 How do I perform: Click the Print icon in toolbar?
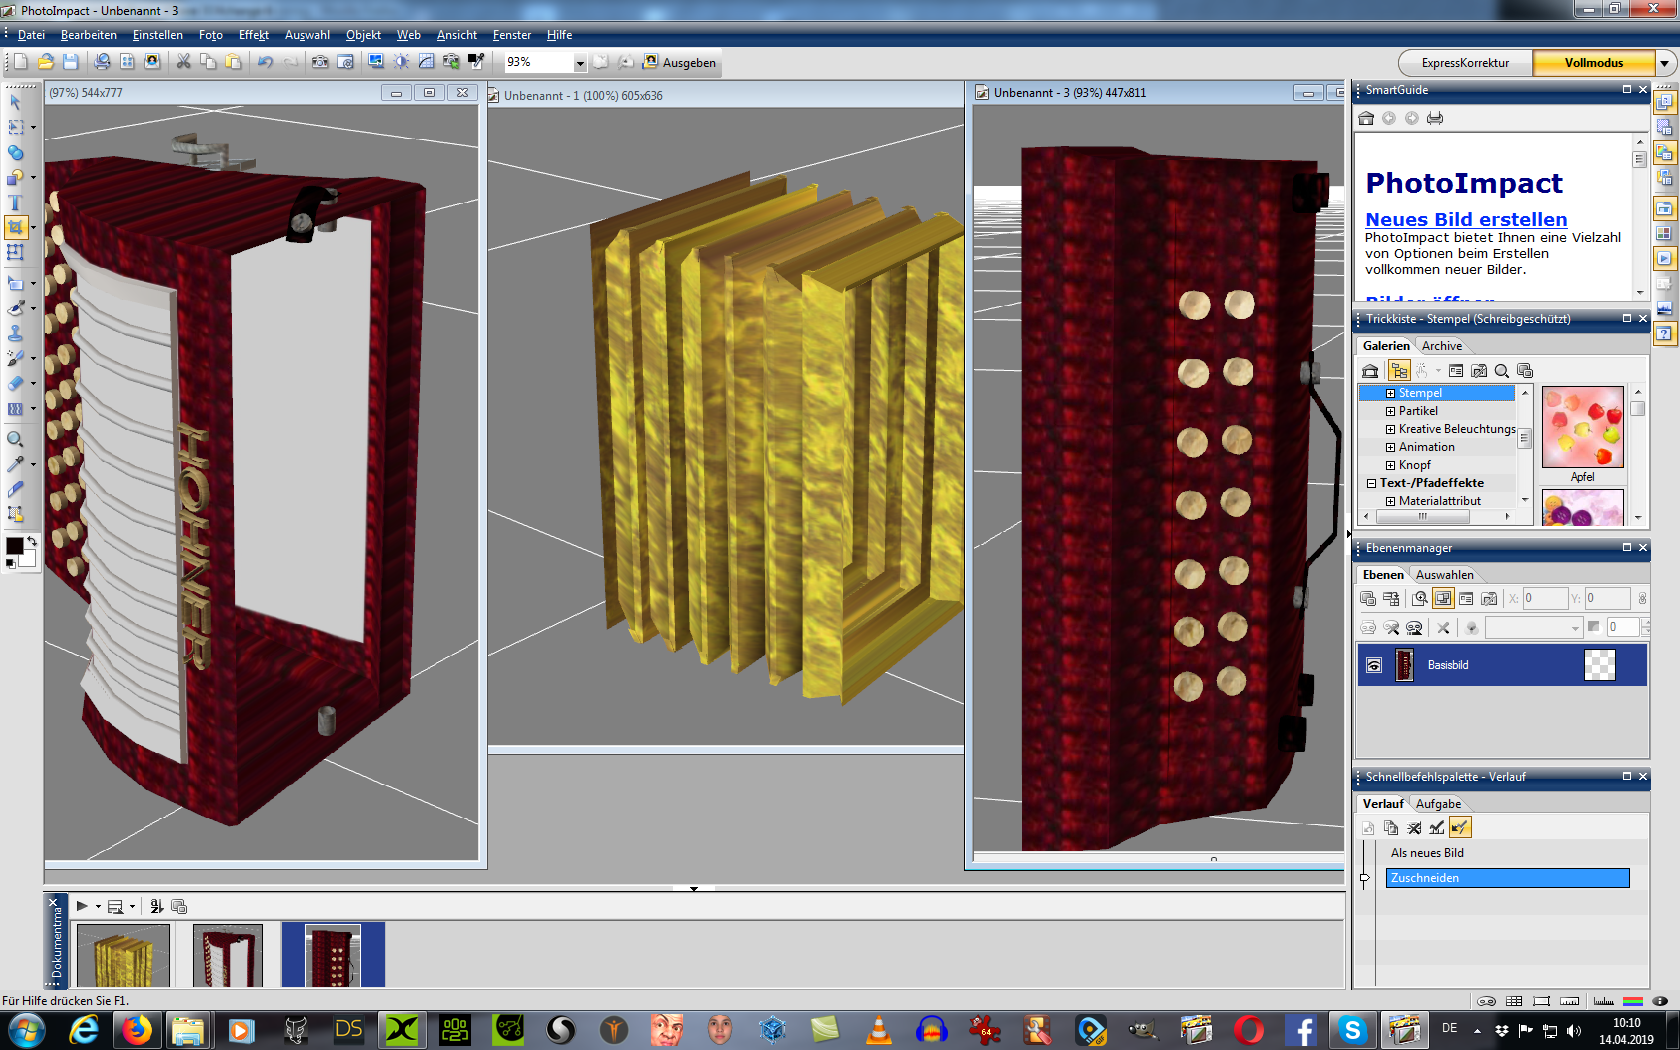tap(103, 62)
